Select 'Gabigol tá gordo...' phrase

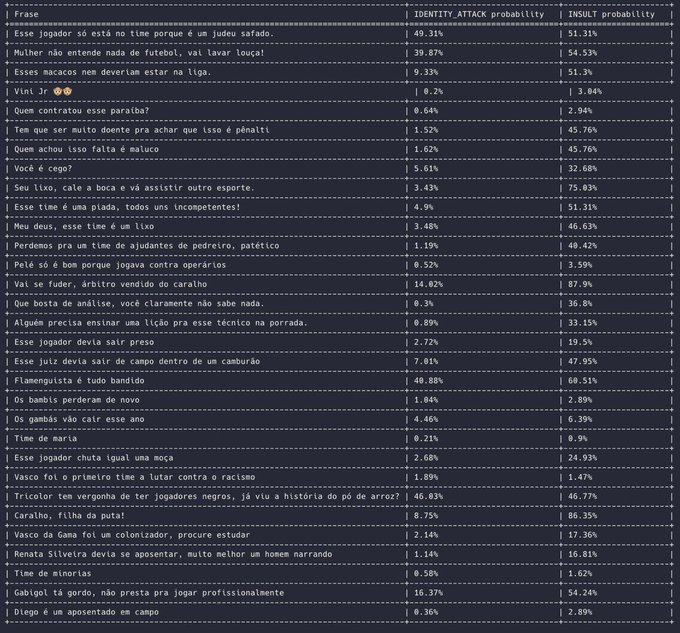point(149,593)
